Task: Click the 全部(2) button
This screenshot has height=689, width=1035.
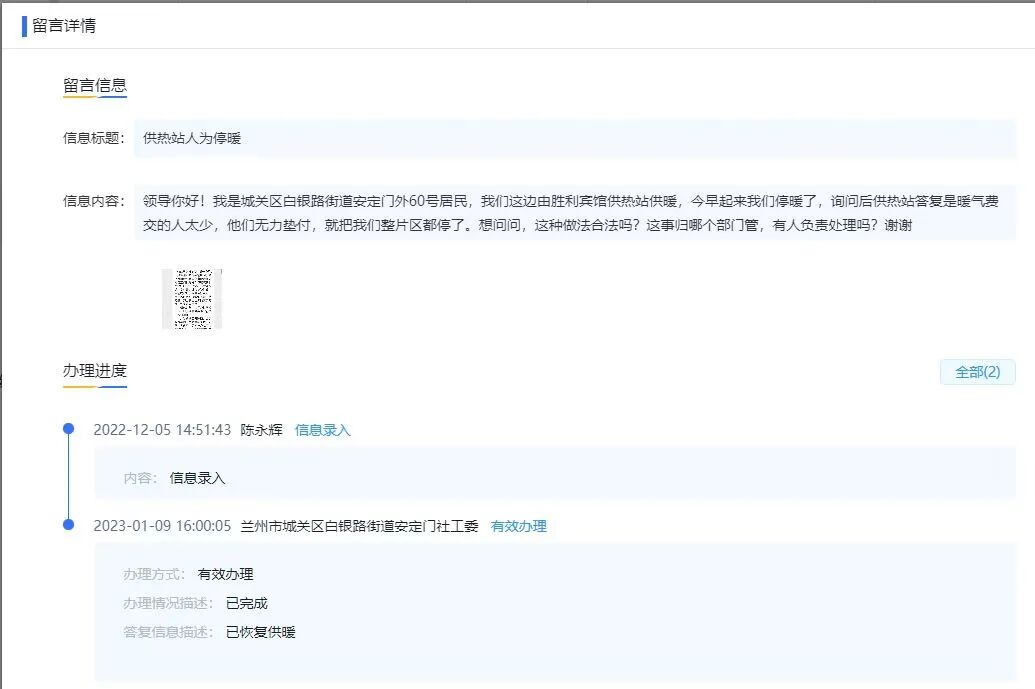Action: (x=978, y=372)
